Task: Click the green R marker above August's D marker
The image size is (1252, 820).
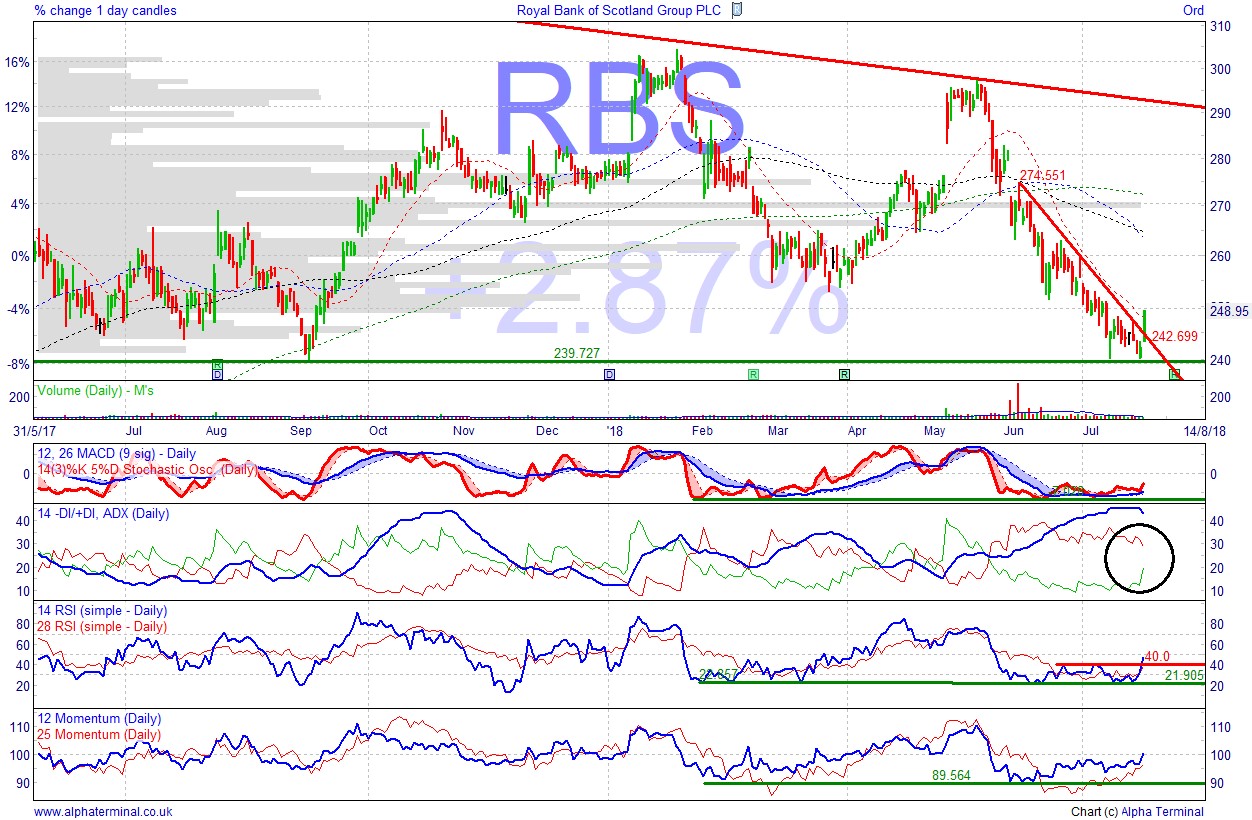Action: 217,366
